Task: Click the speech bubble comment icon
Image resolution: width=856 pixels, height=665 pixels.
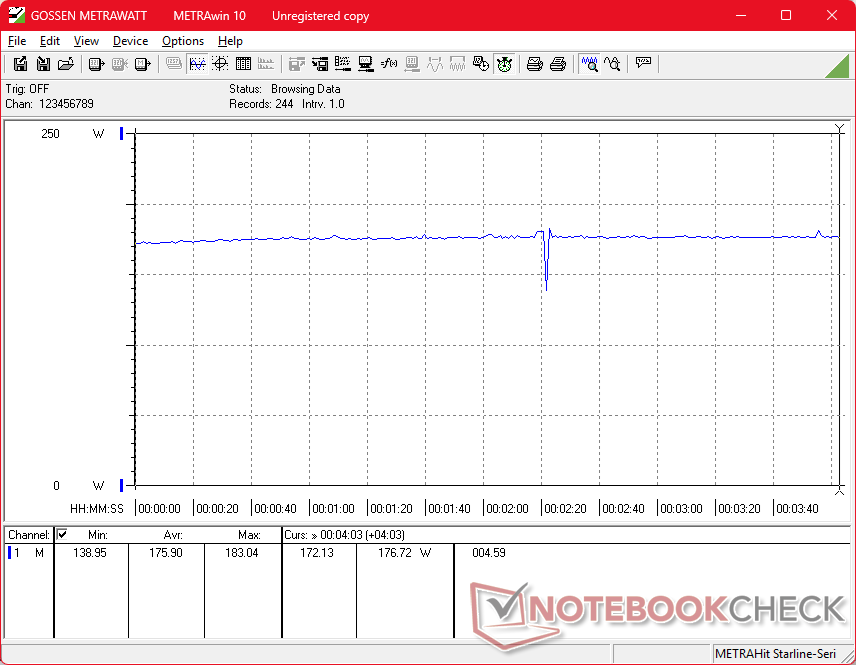Action: click(x=643, y=64)
